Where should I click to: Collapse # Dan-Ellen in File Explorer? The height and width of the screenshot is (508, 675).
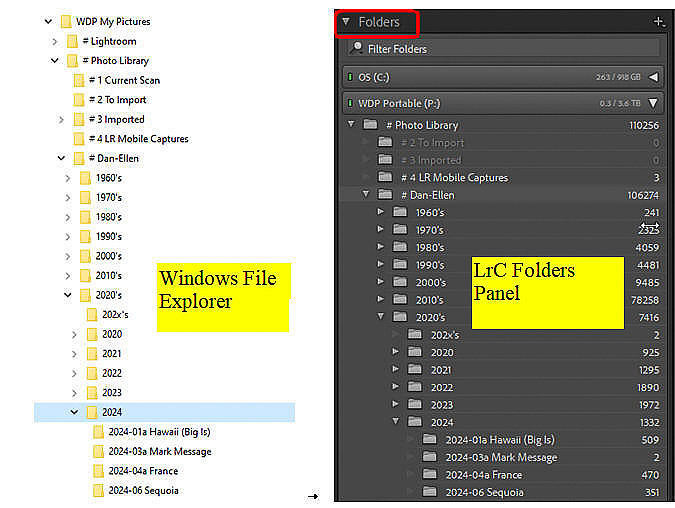coord(61,158)
